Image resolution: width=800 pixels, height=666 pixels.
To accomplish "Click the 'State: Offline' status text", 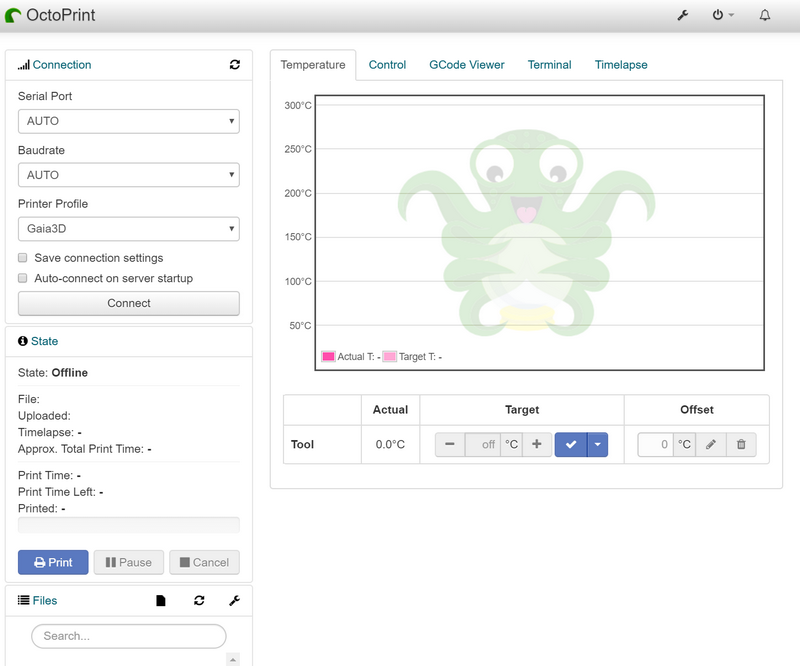I will coord(53,373).
